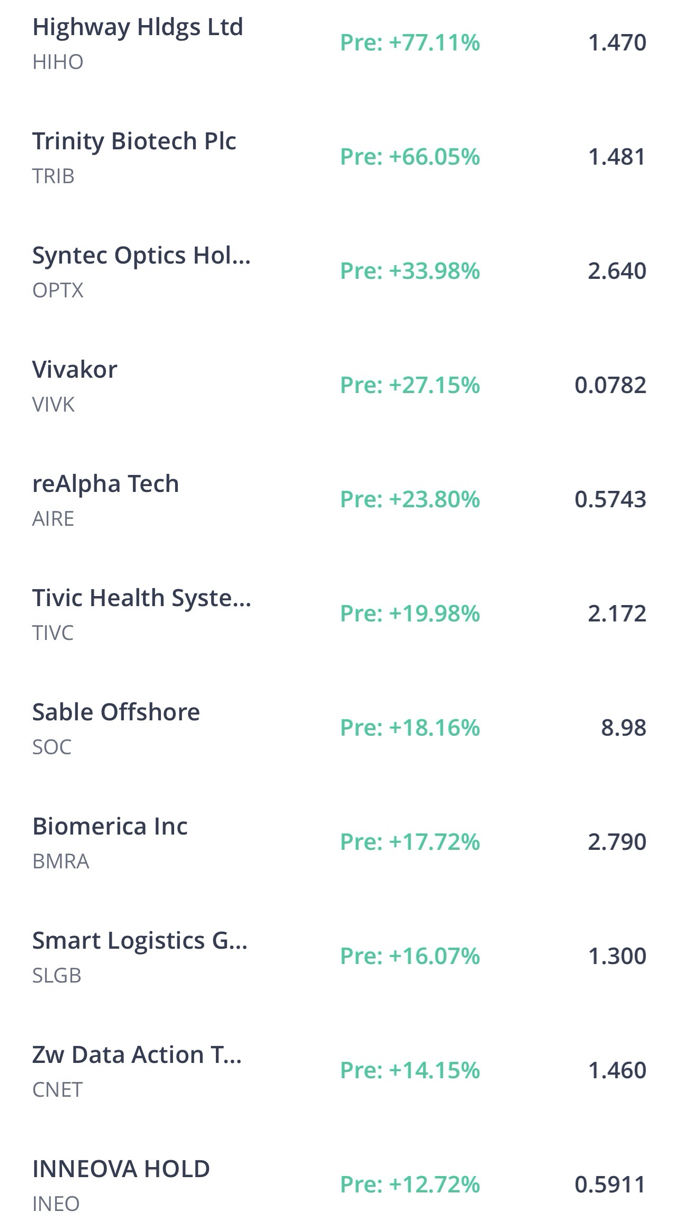This screenshot has height=1226, width=679.
Task: Tap the Pre: +66.05% change value
Action: point(410,157)
